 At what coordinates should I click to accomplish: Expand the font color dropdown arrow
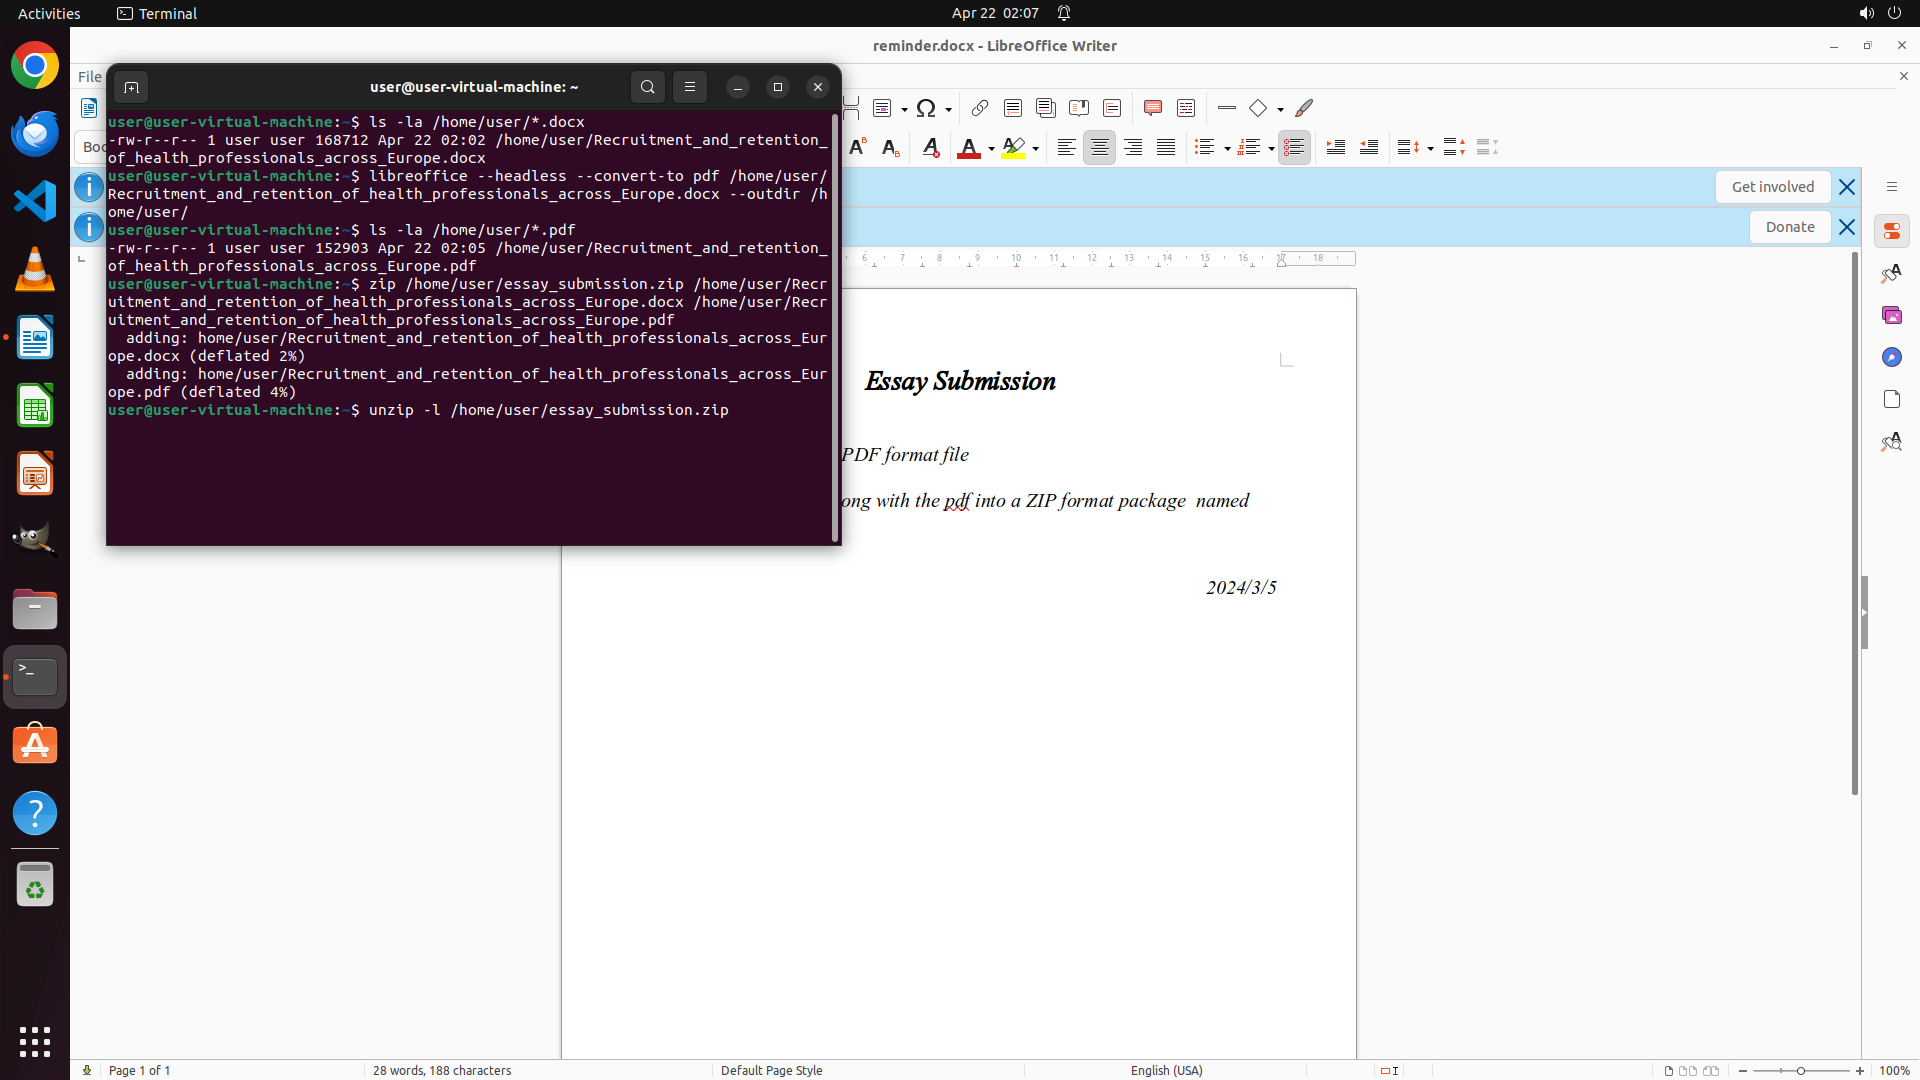pyautogui.click(x=991, y=149)
